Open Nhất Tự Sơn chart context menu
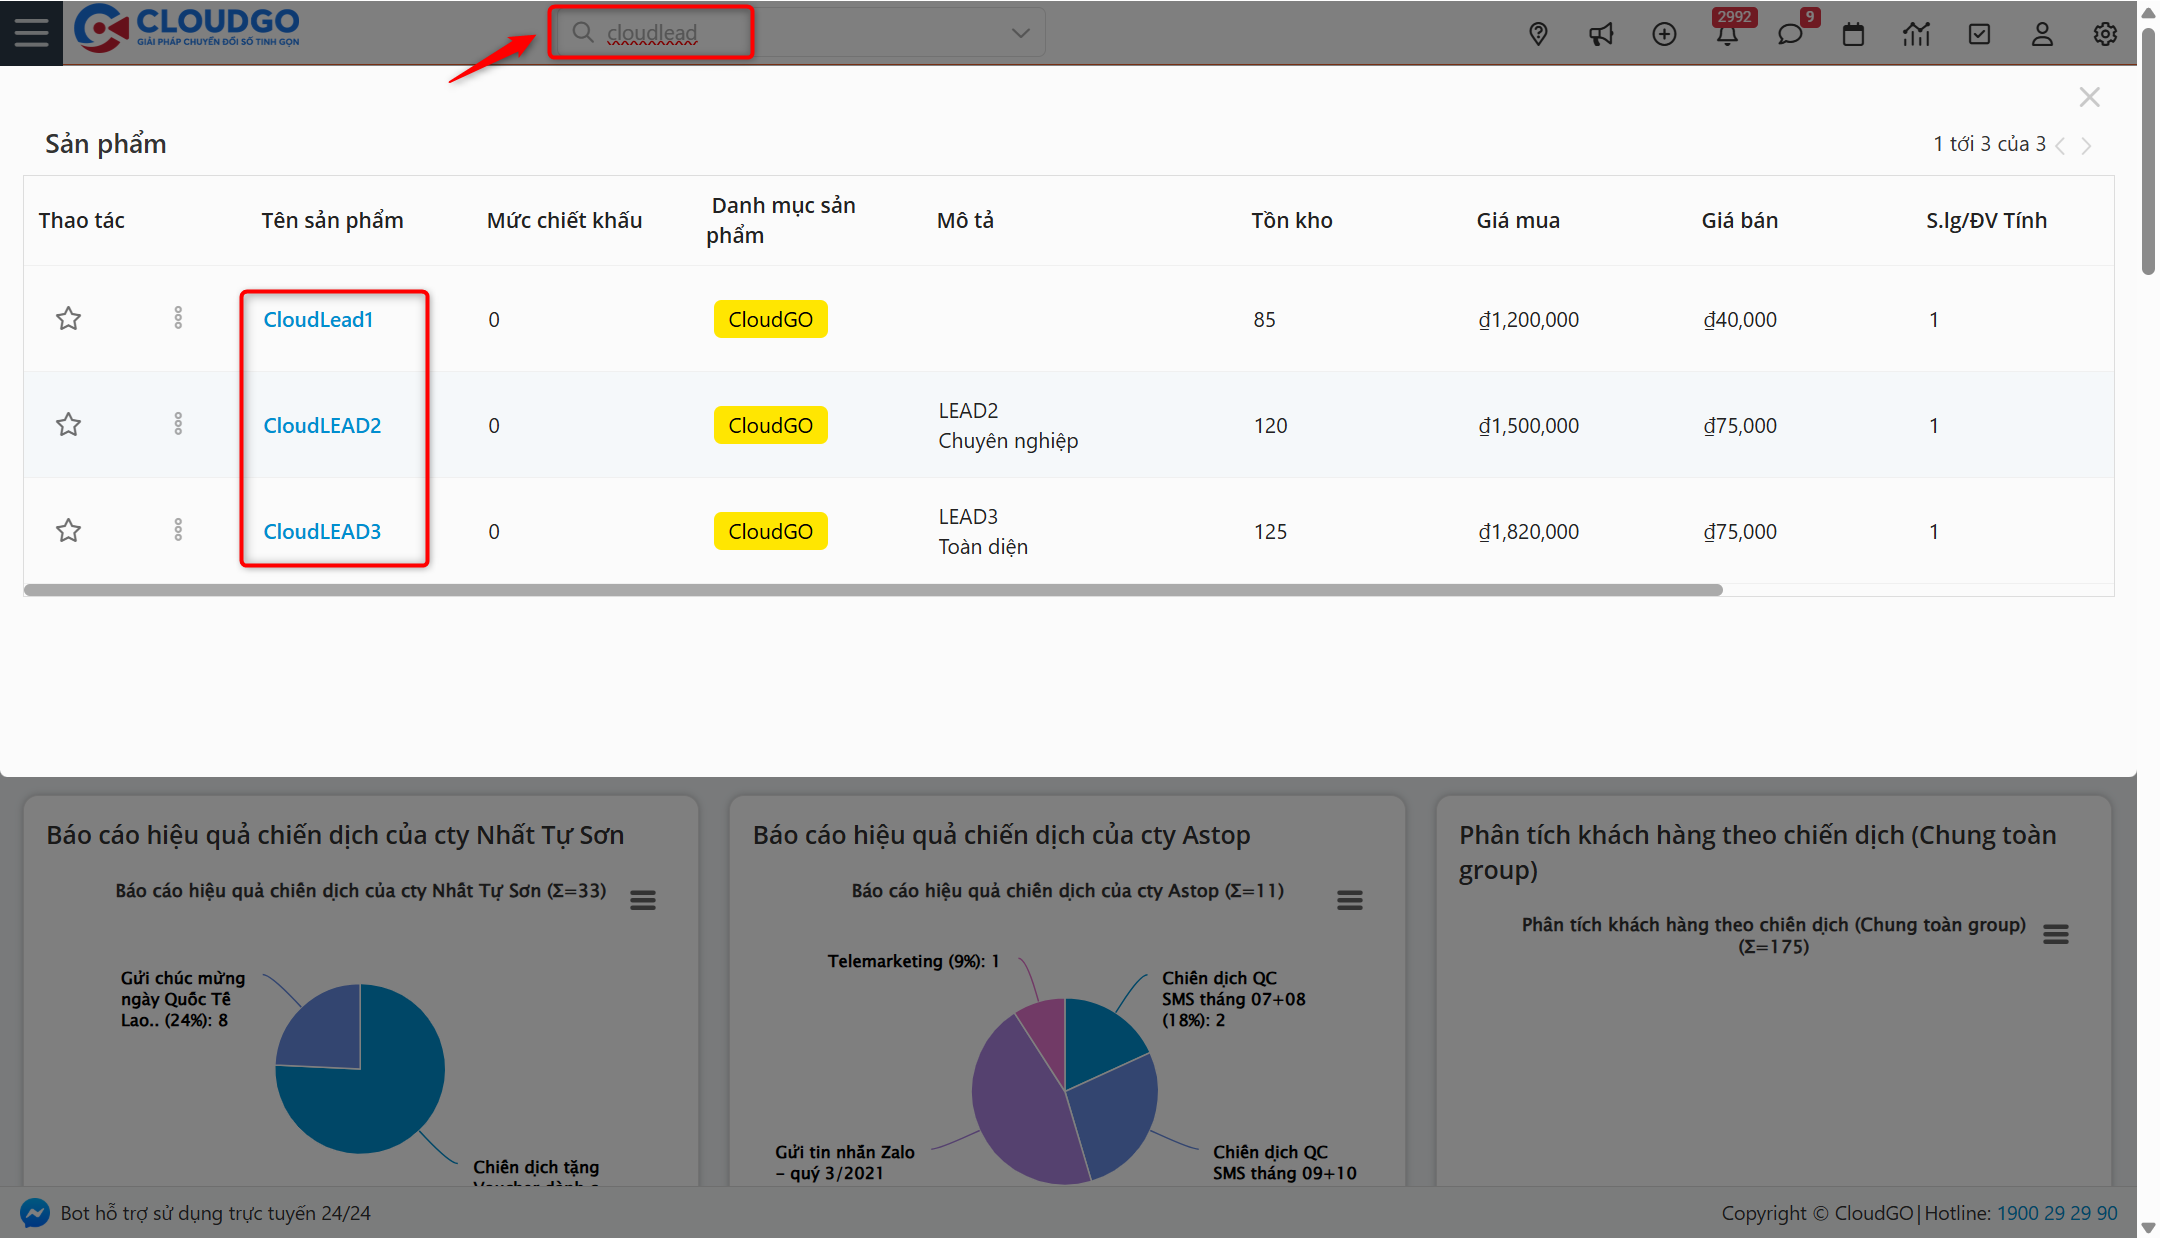This screenshot has height=1238, width=2160. 643,900
